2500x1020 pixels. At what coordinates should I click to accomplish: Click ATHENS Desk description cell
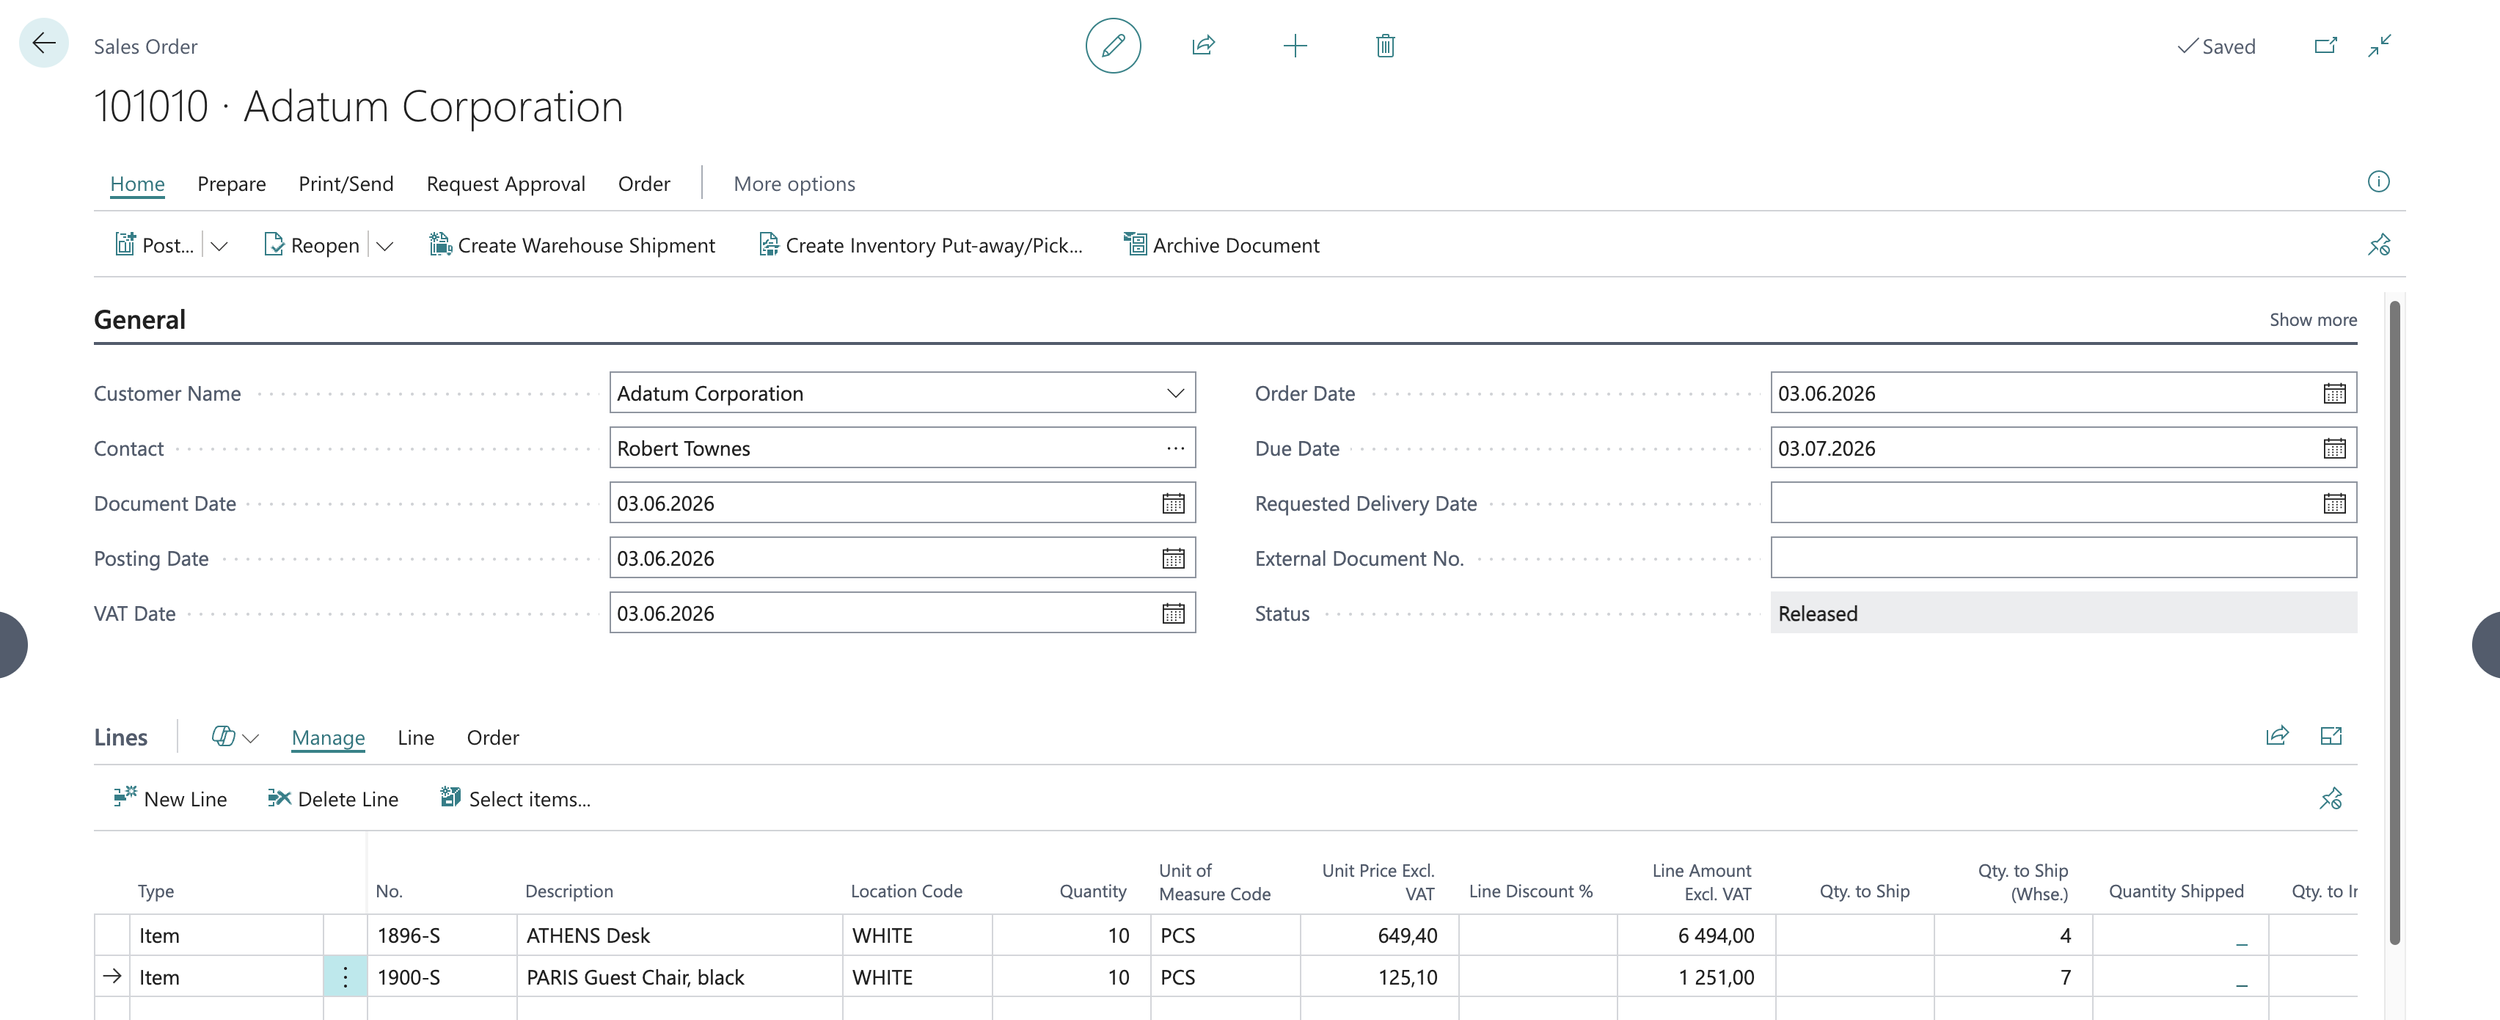pos(680,936)
